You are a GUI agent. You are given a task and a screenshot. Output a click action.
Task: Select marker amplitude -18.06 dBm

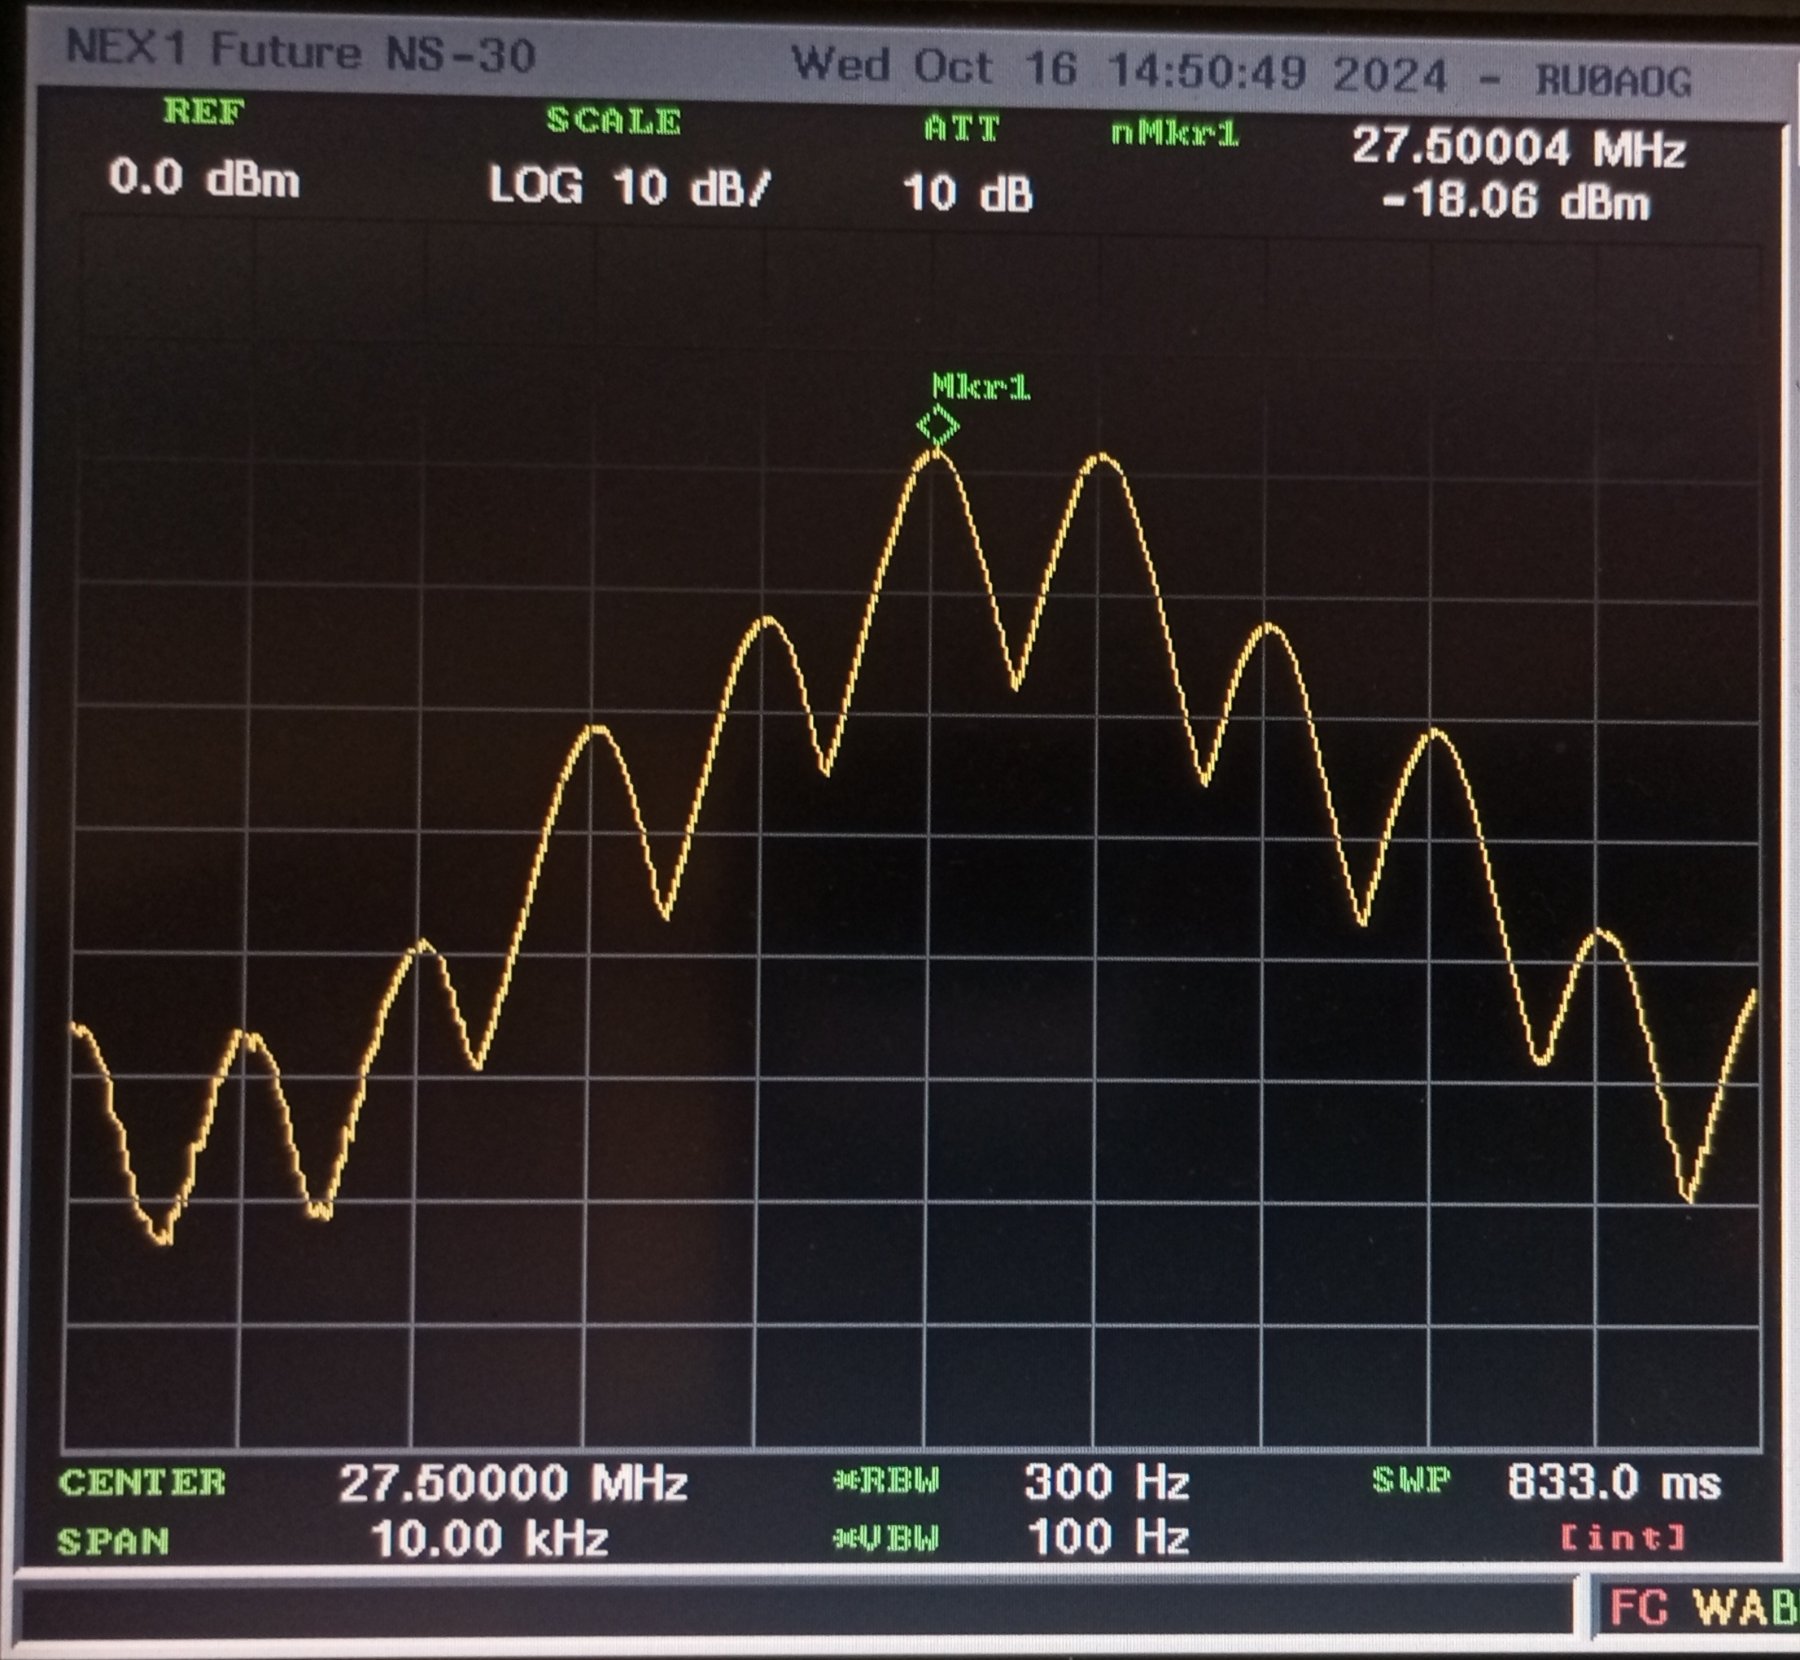1515,201
